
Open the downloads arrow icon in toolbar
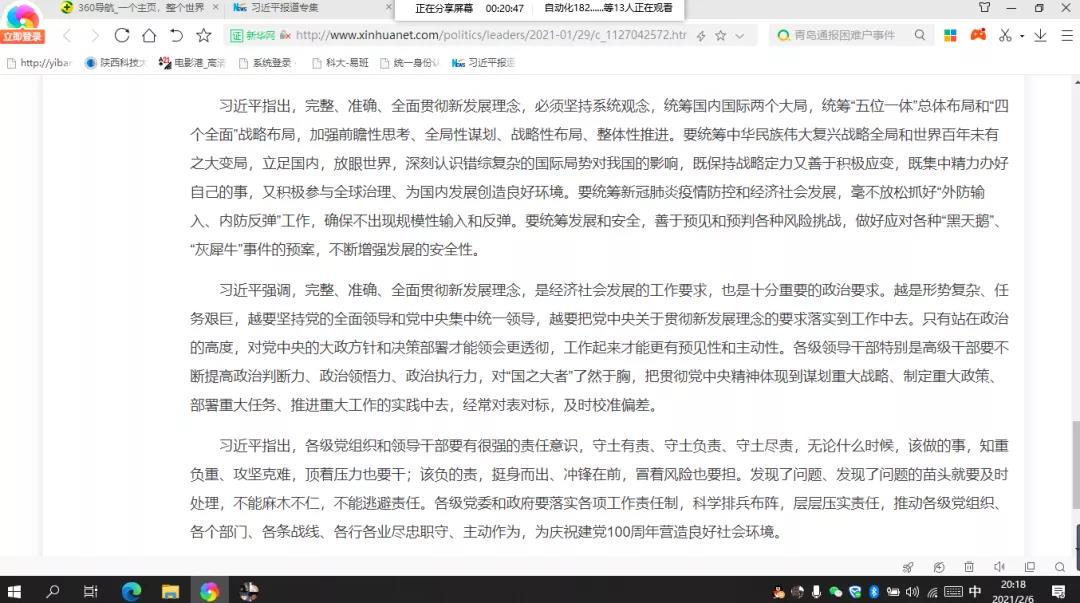1040,35
